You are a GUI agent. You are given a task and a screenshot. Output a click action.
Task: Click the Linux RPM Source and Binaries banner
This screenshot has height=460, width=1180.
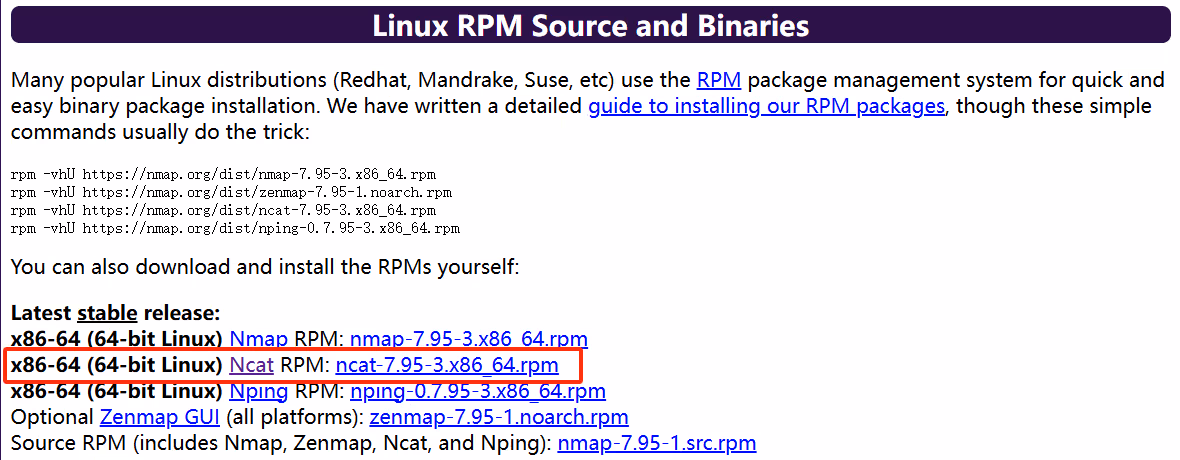[x=590, y=25]
